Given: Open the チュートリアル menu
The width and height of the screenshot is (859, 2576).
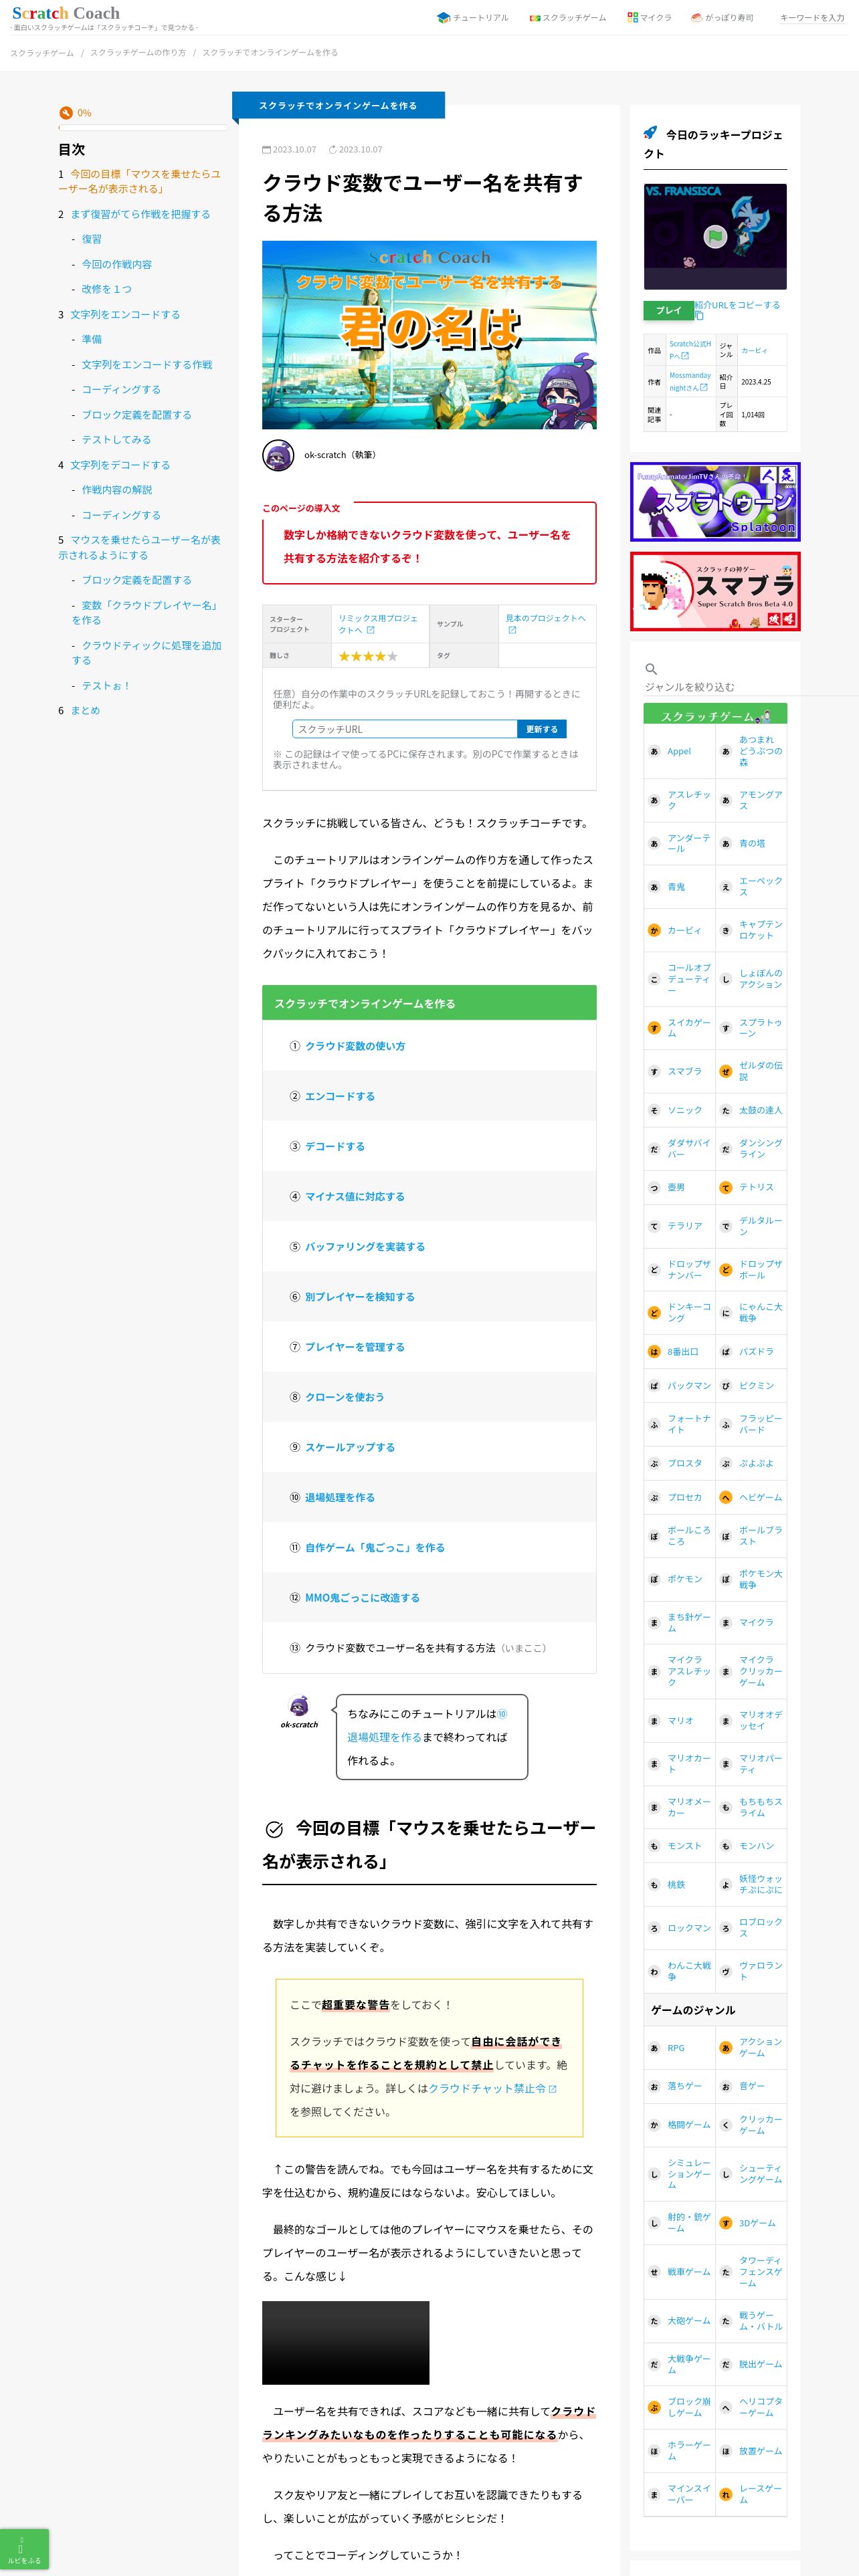Looking at the screenshot, I should click(473, 17).
